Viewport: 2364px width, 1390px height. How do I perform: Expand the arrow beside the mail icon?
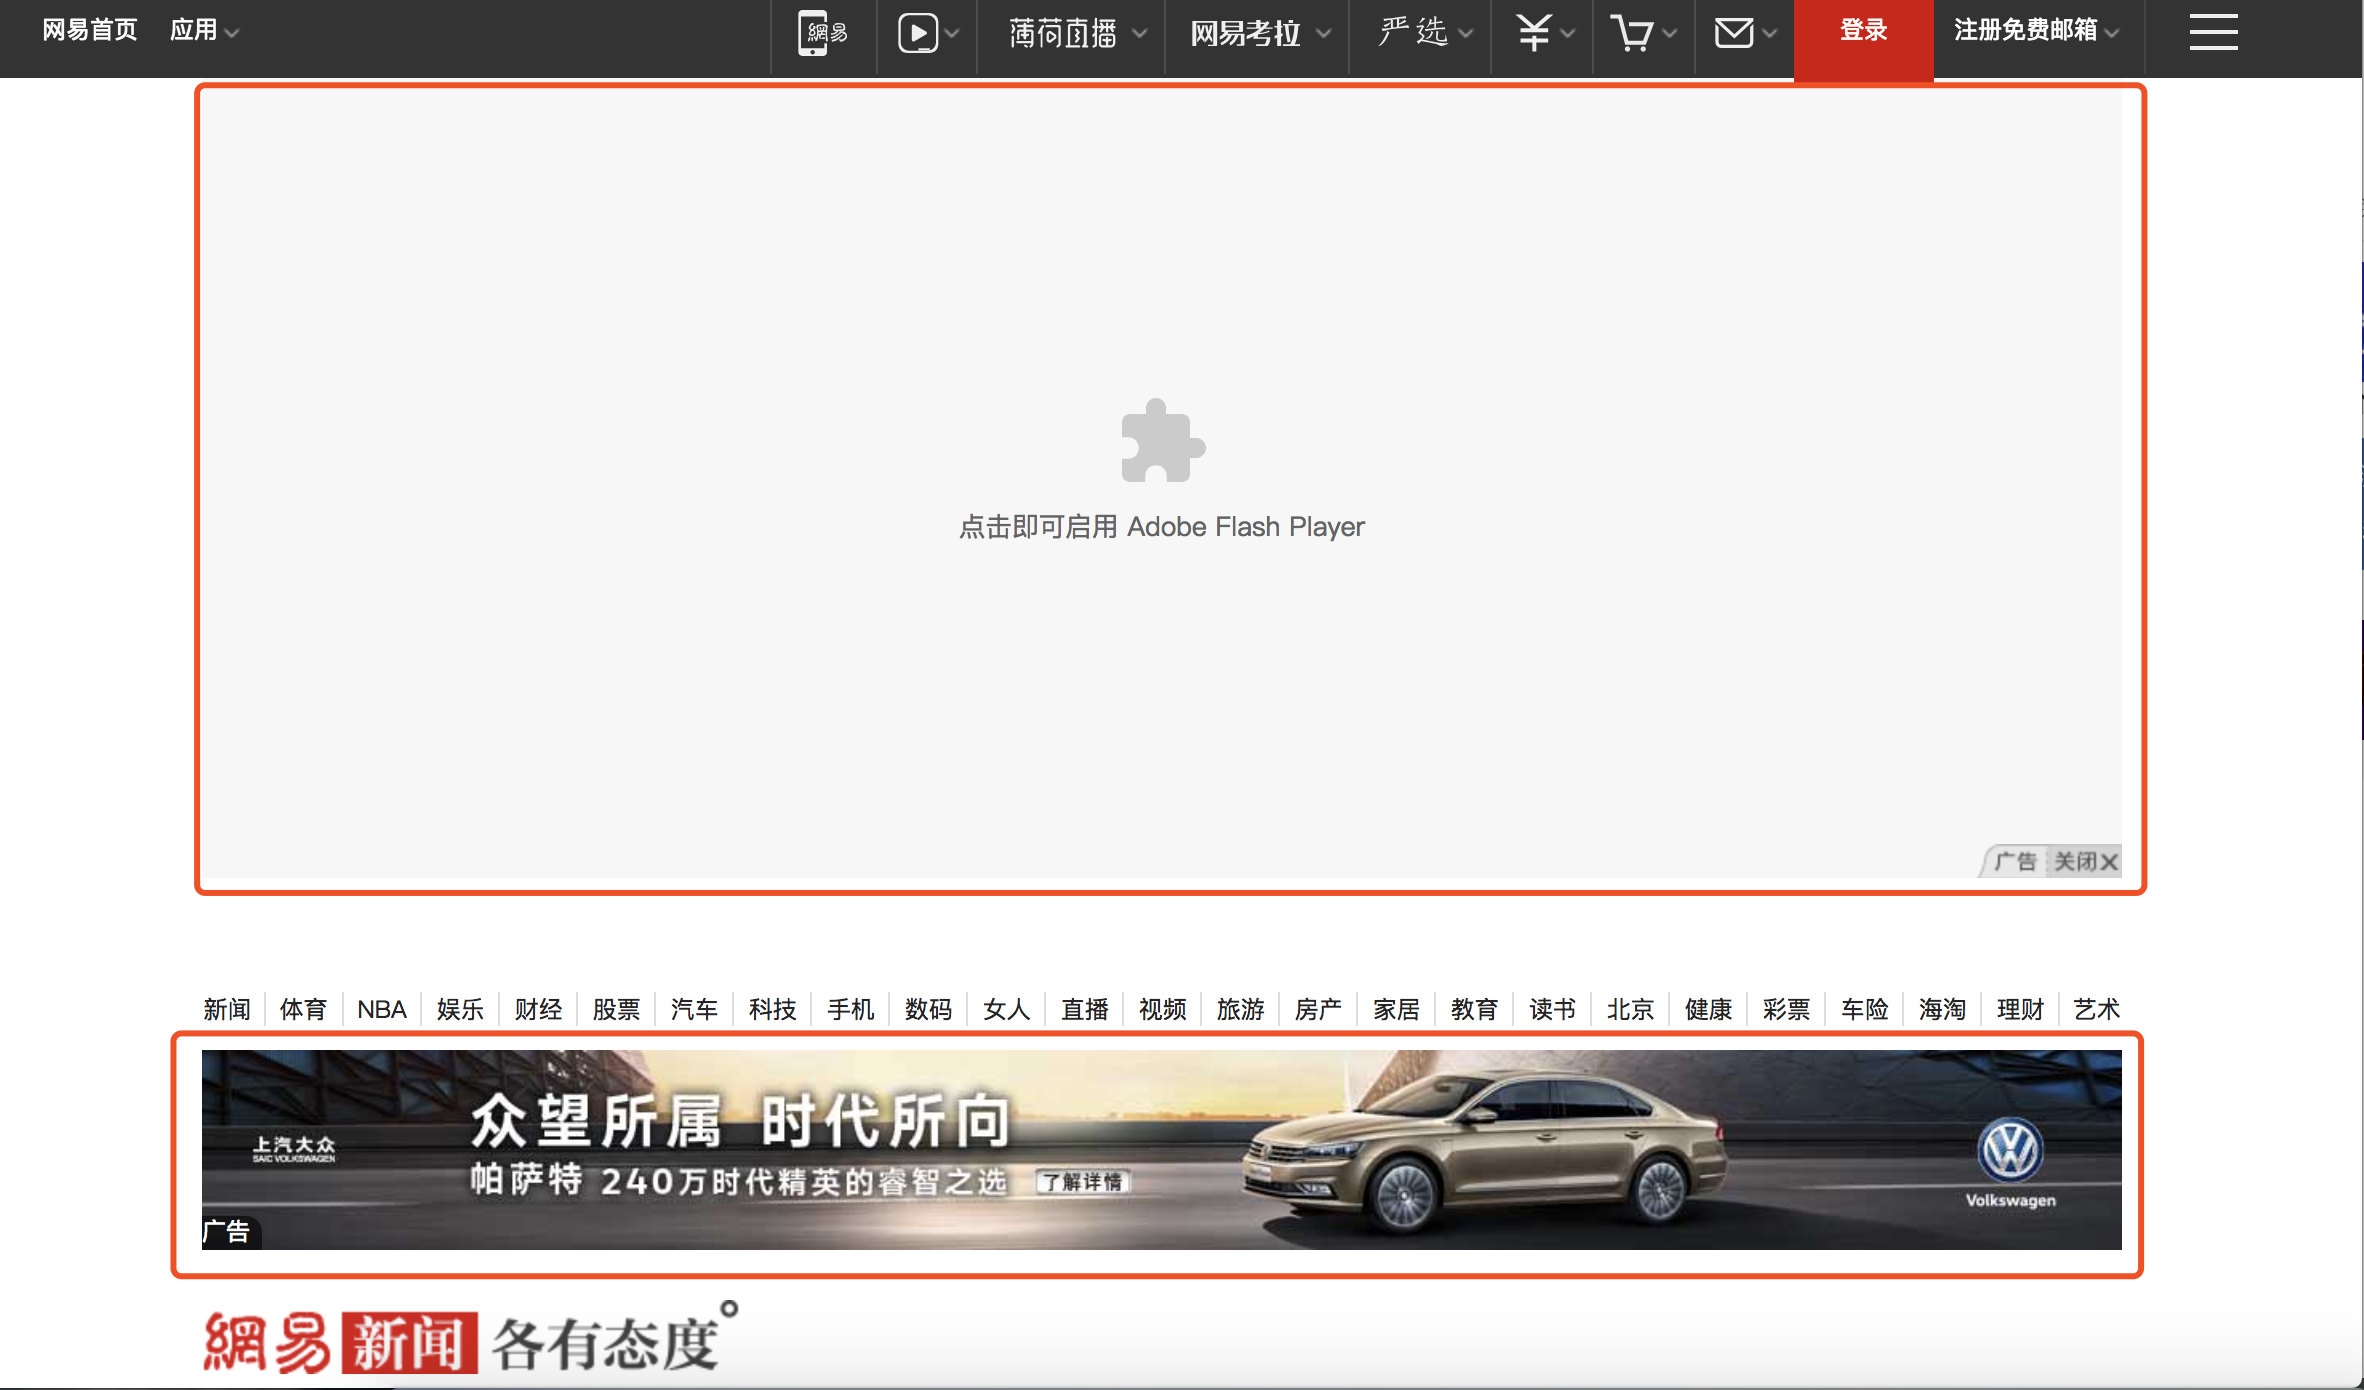[1769, 34]
